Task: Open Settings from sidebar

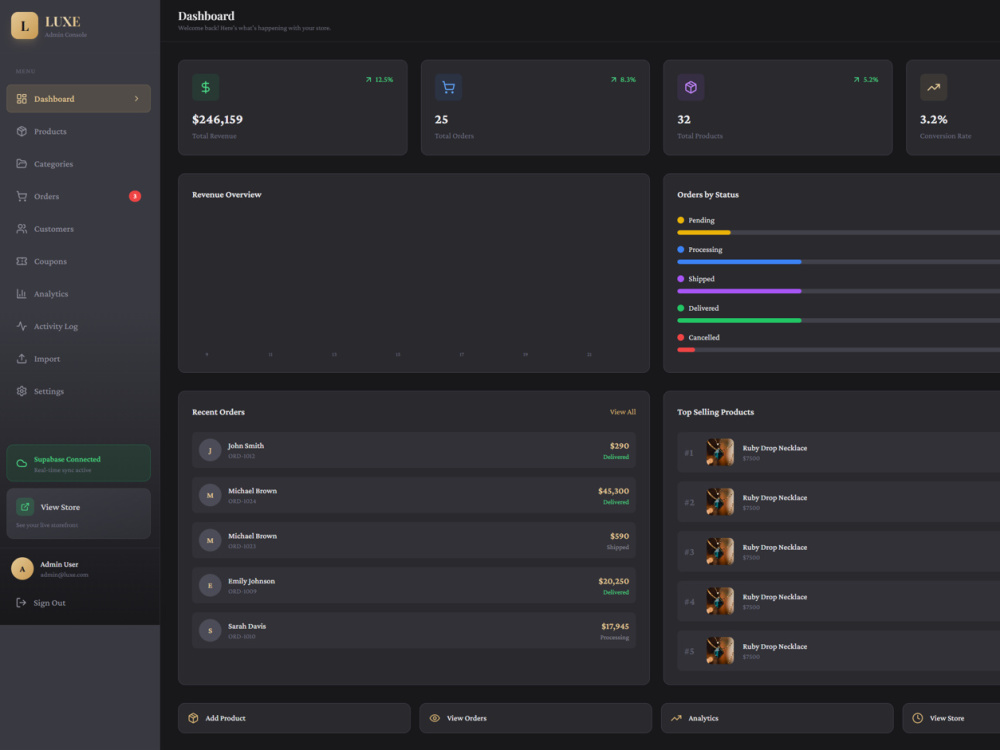Action: pyautogui.click(x=78, y=392)
